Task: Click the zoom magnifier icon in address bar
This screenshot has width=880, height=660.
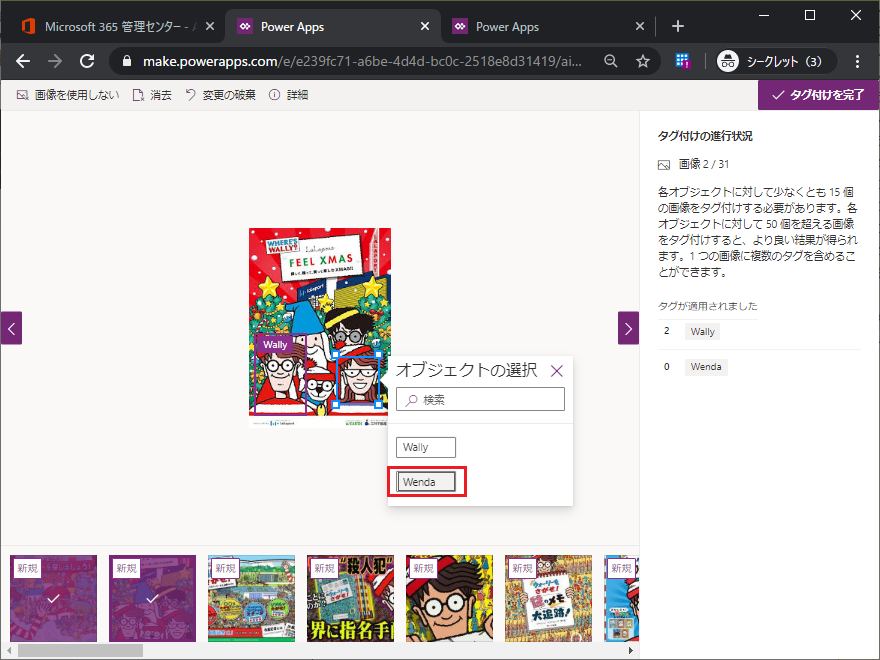Action: [x=611, y=61]
